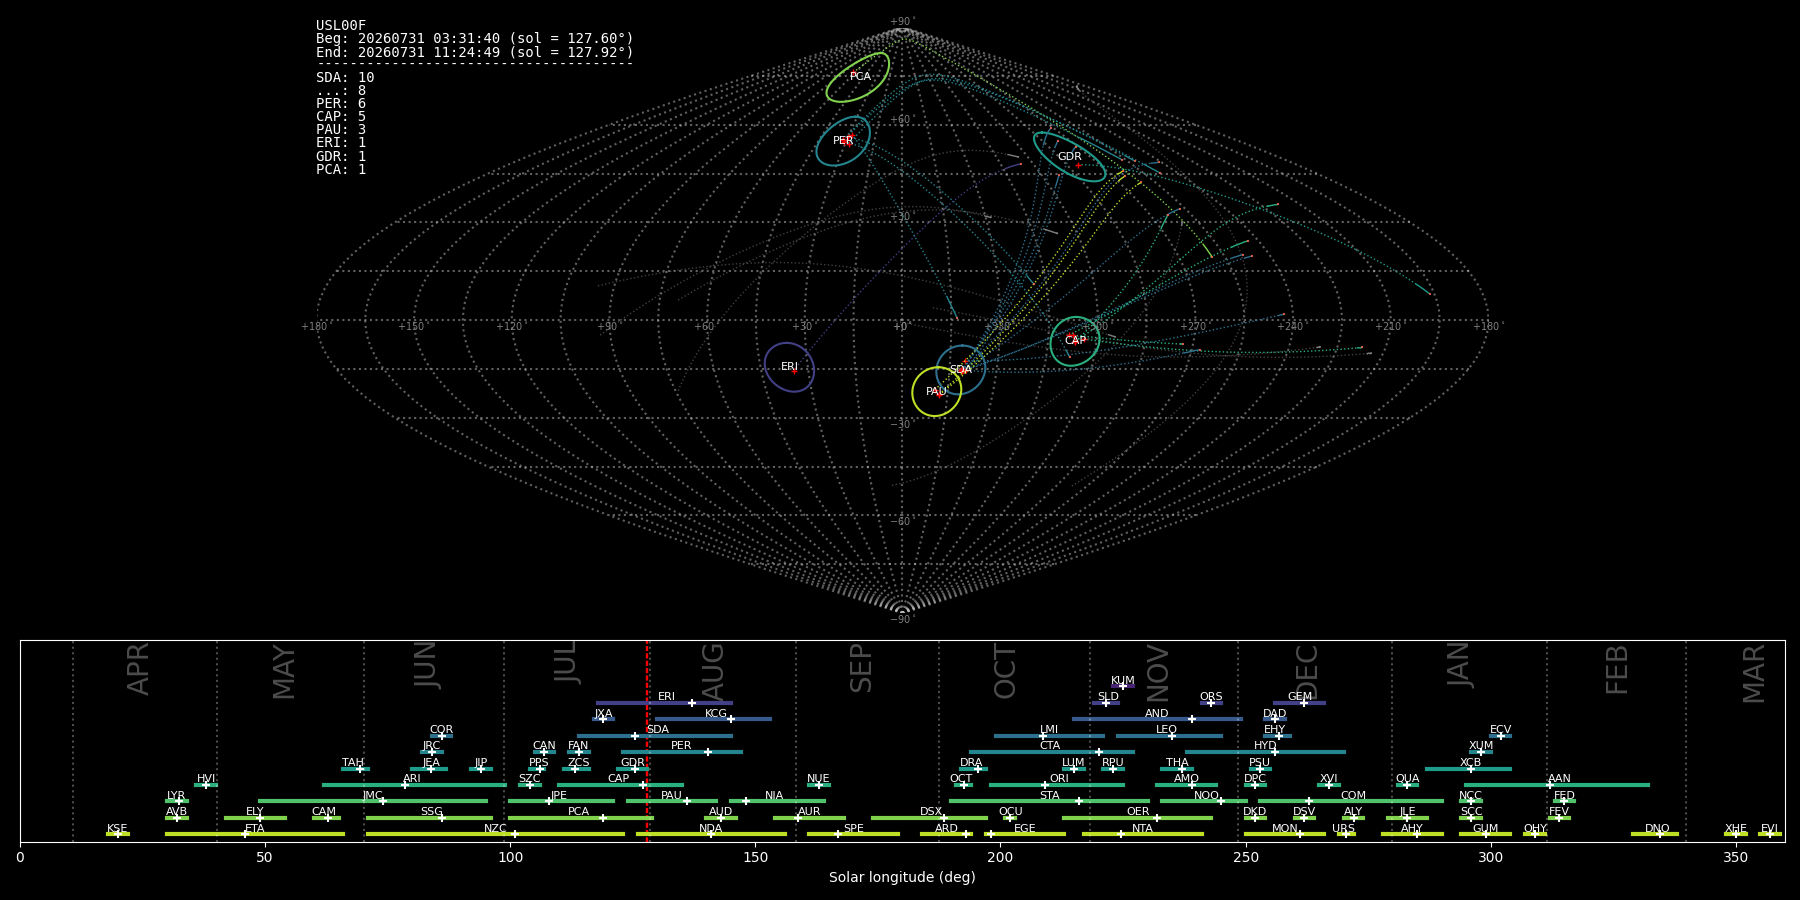Click the KUM shower label in the timeline

click(1123, 681)
